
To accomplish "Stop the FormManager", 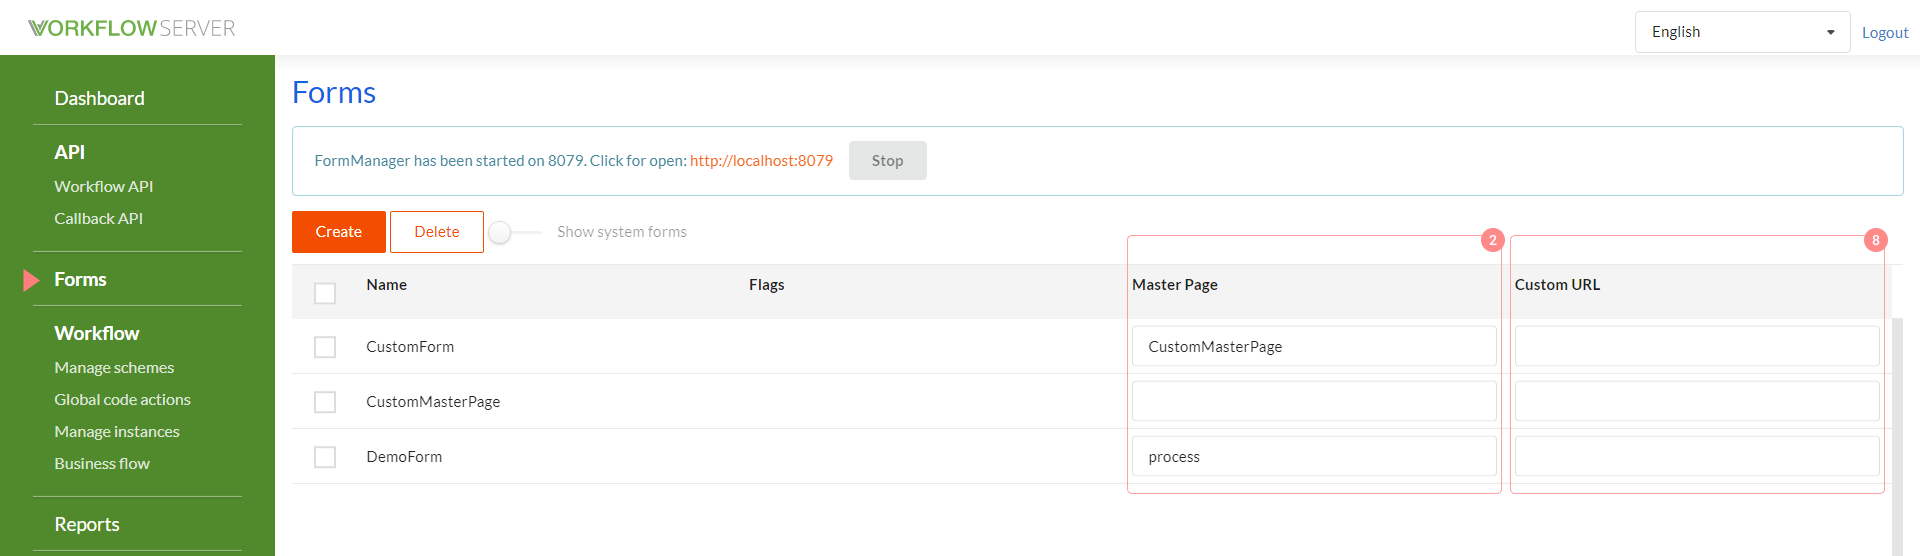I will [887, 160].
